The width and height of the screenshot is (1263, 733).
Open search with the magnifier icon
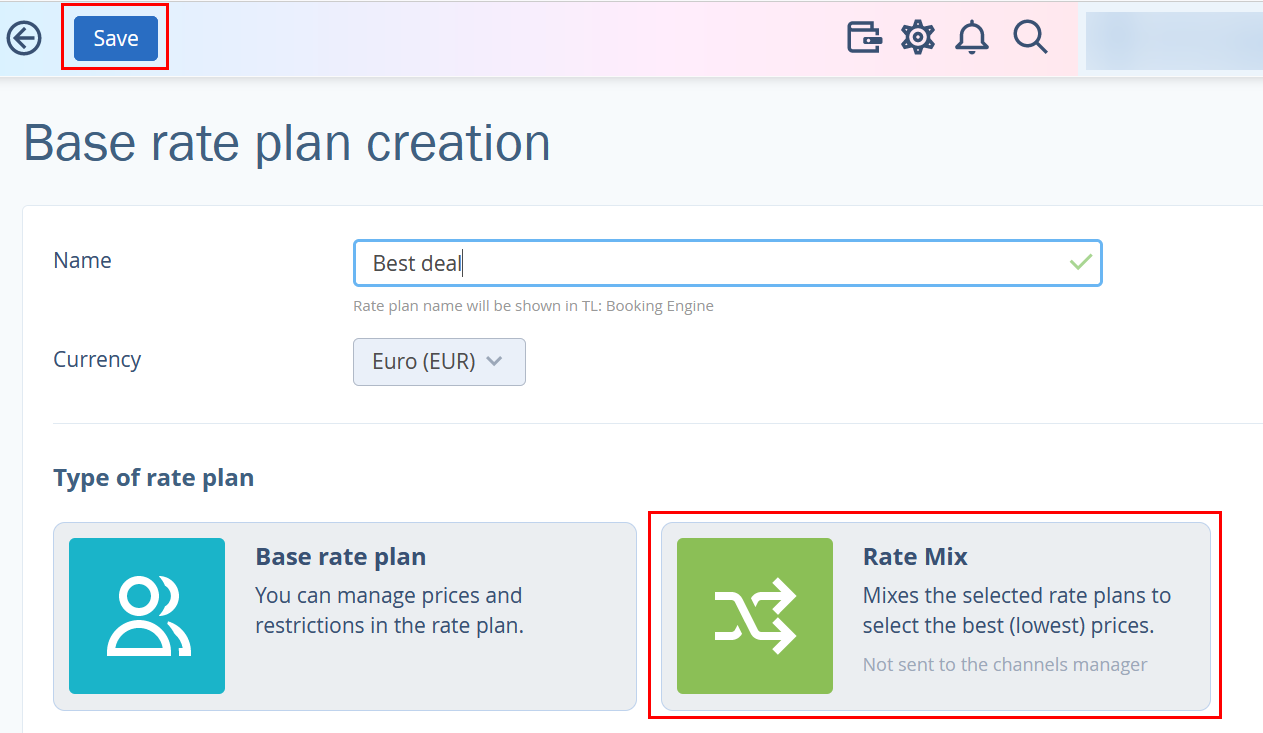pyautogui.click(x=1029, y=38)
